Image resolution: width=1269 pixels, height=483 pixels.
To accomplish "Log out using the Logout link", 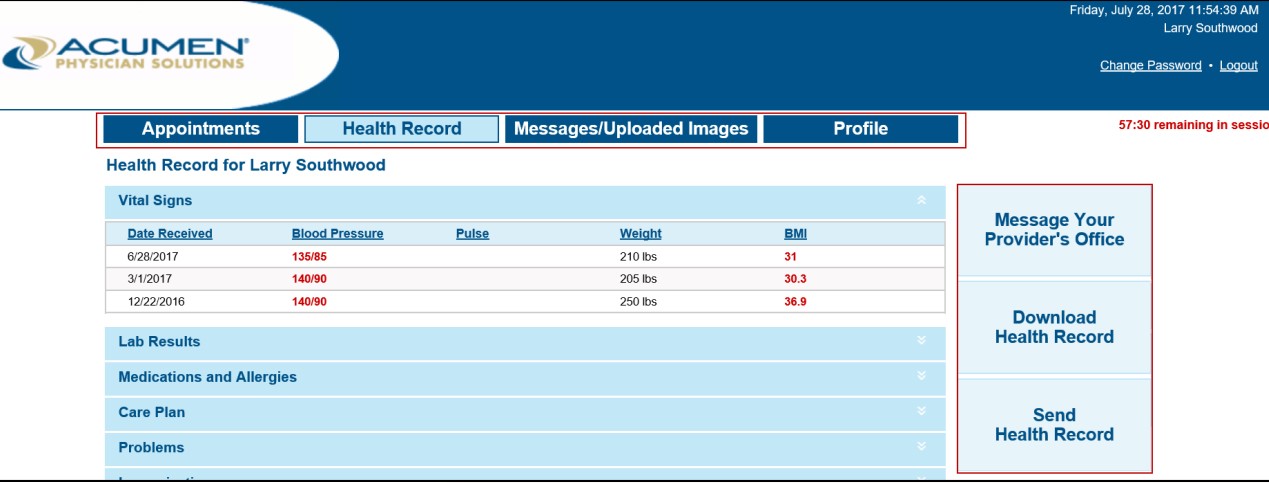I will tap(1238, 66).
